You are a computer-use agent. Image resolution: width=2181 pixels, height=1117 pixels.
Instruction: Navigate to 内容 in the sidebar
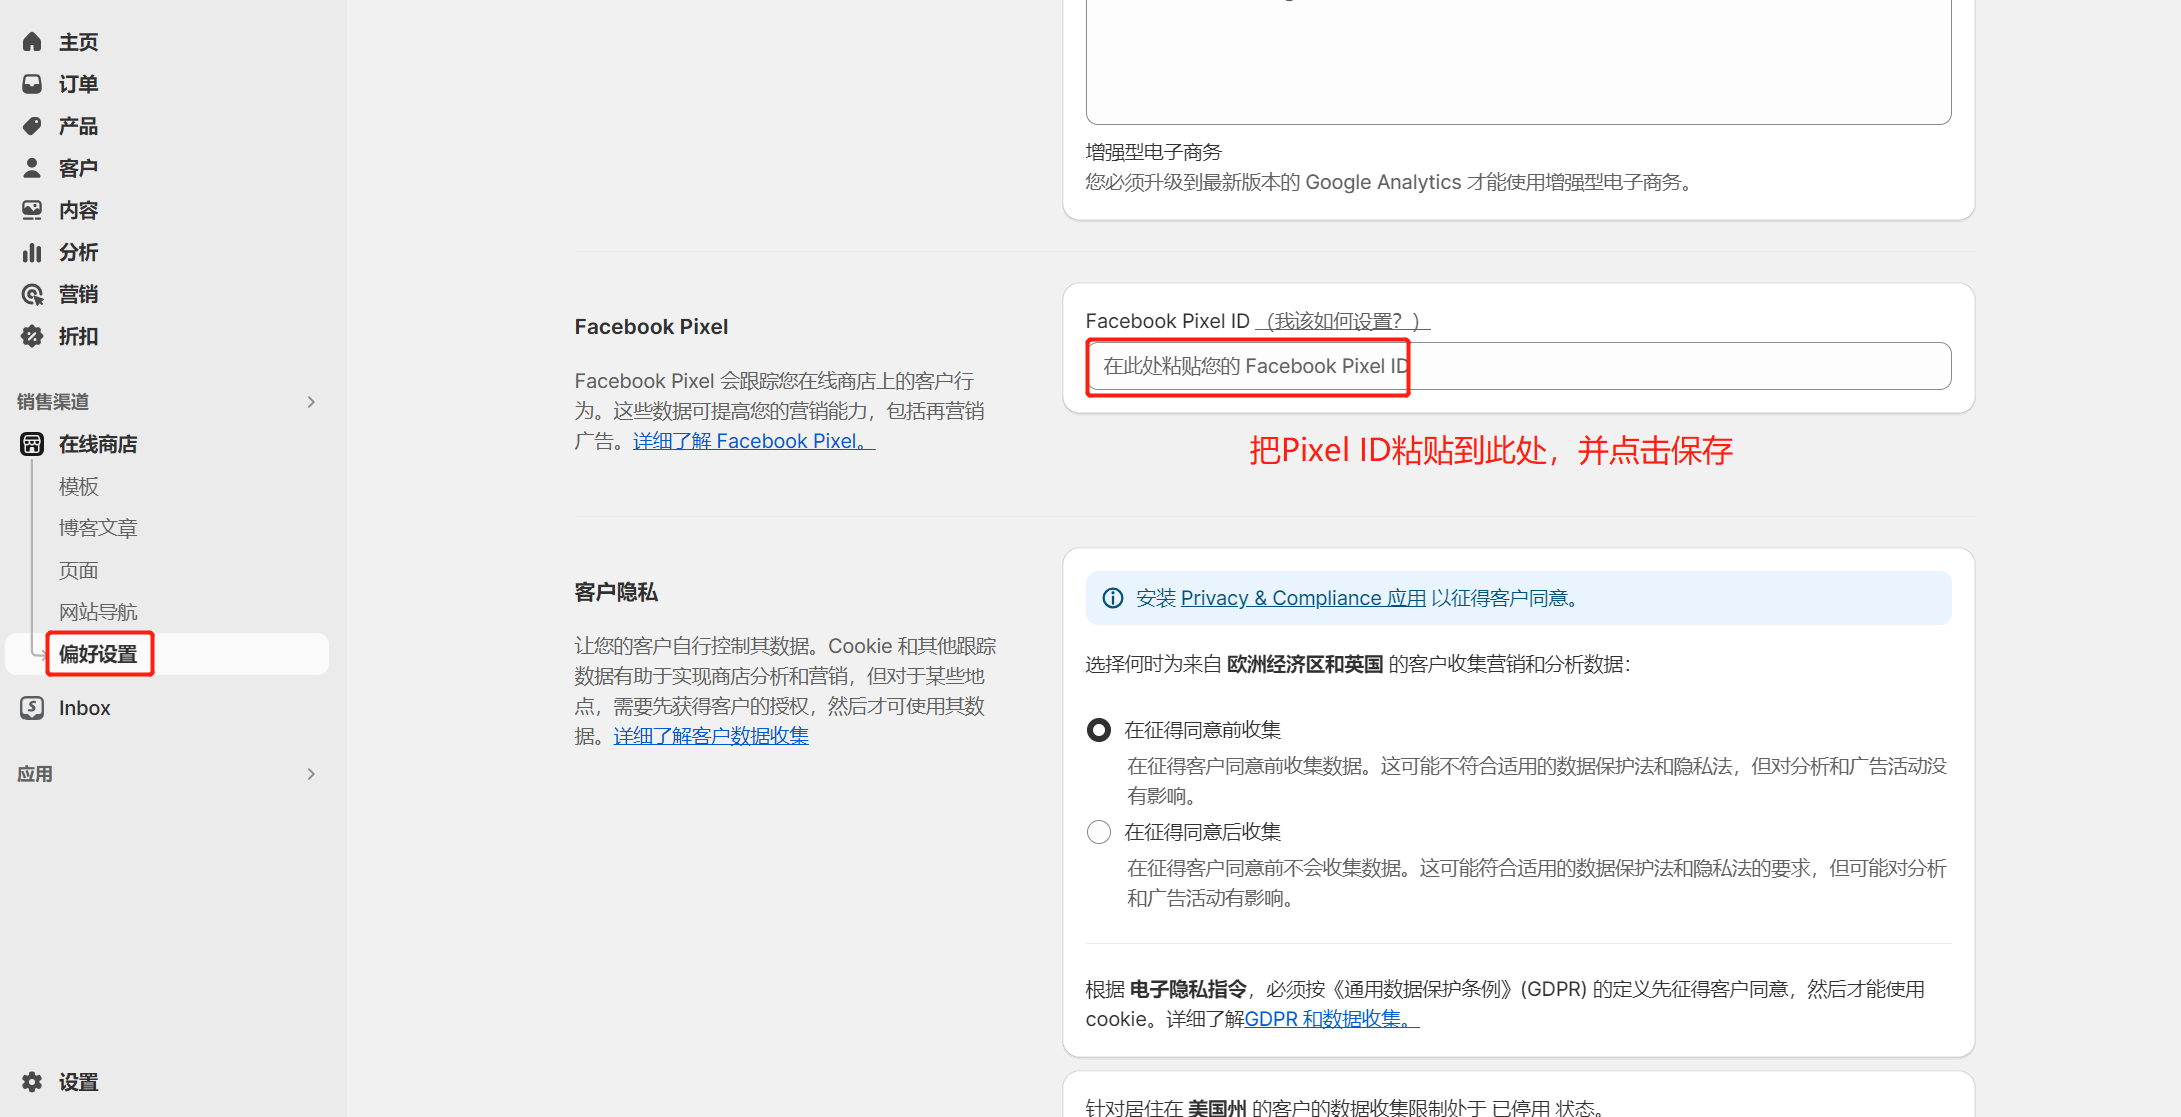[78, 210]
